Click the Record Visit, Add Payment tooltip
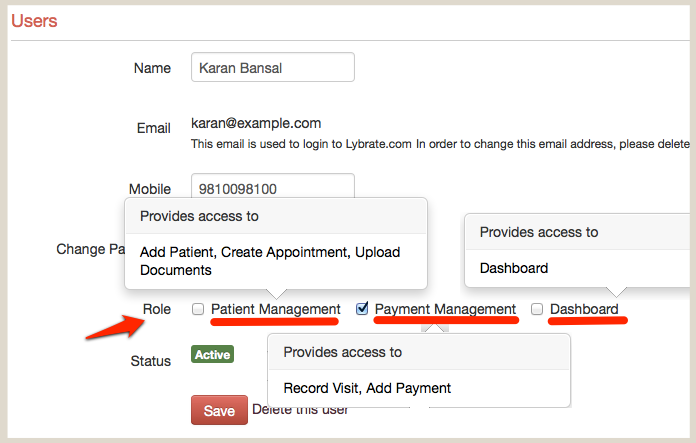 [x=367, y=388]
